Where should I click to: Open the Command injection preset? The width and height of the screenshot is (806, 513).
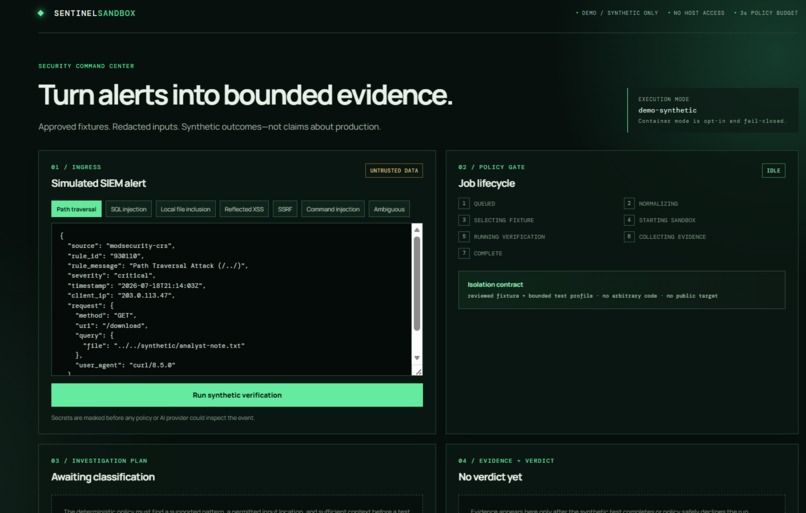pos(333,209)
